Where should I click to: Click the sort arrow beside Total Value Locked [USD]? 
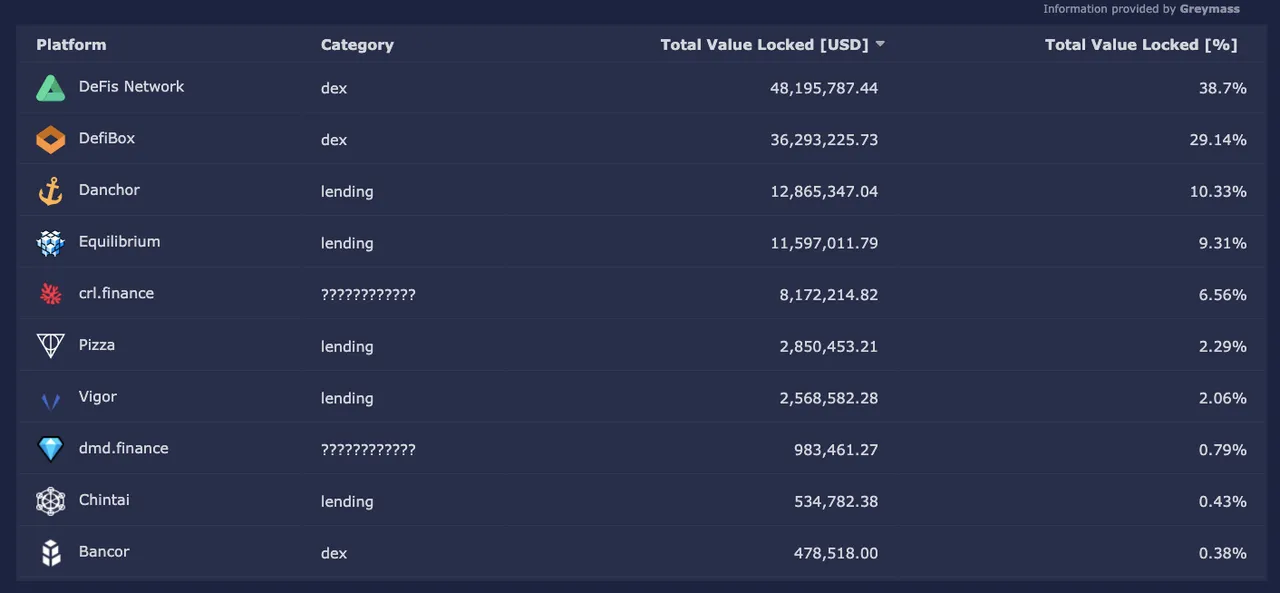tap(880, 44)
